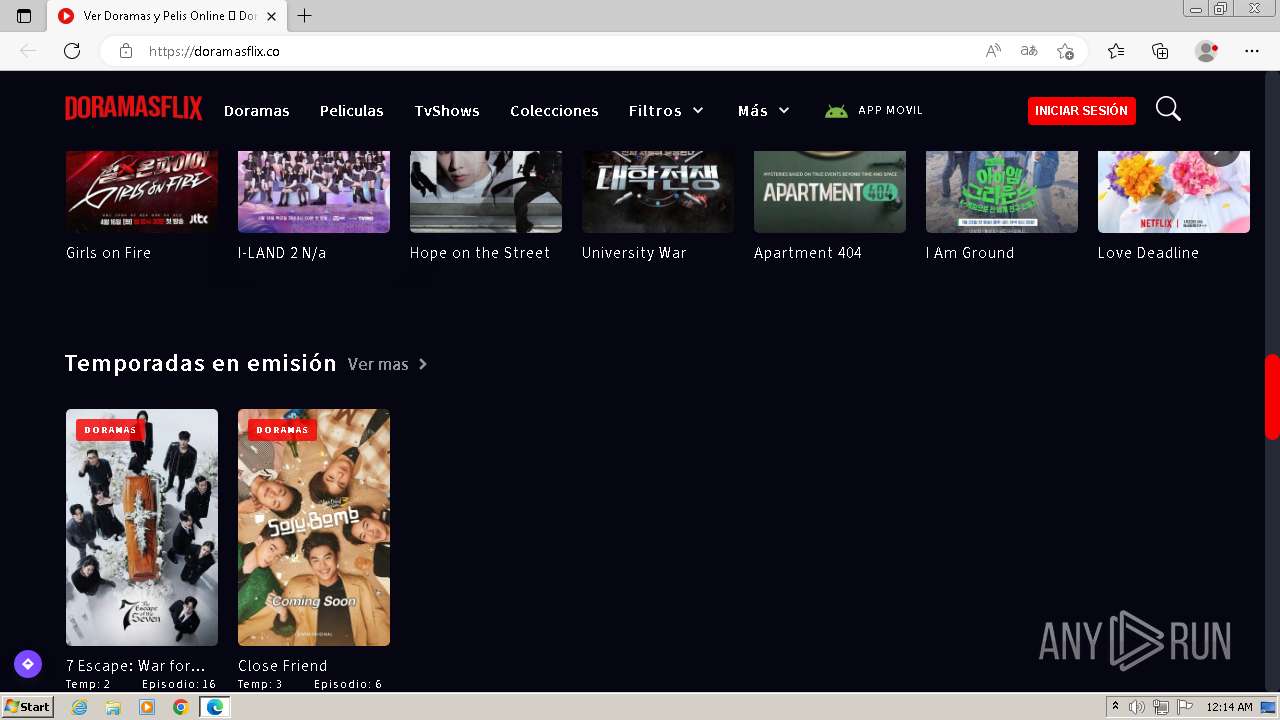Click the Android app icon
This screenshot has width=1280, height=720.
pyautogui.click(x=836, y=111)
